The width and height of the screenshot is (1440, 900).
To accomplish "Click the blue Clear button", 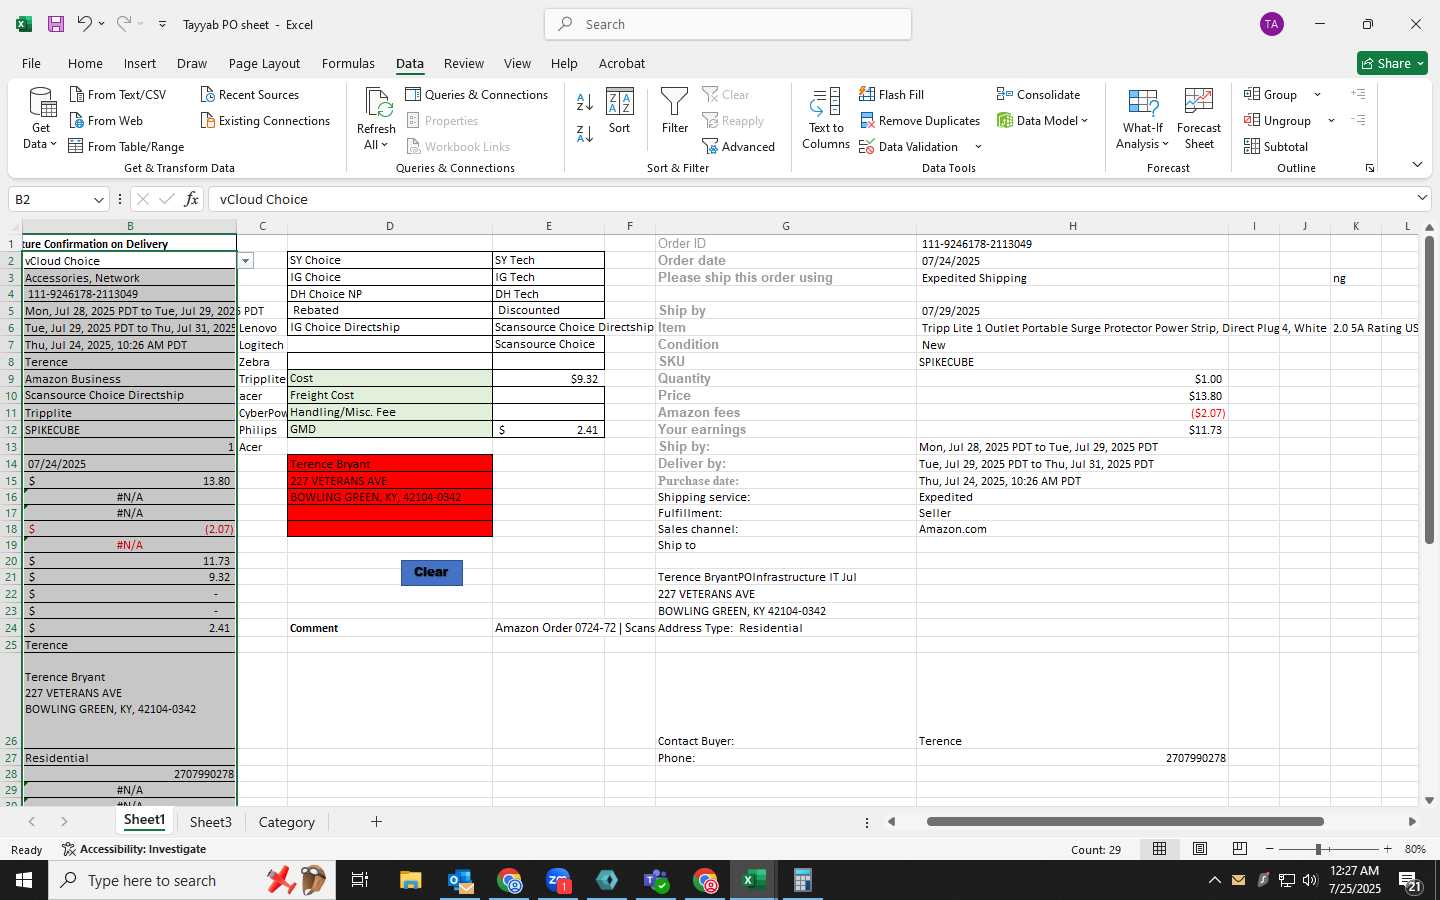I will 431,572.
